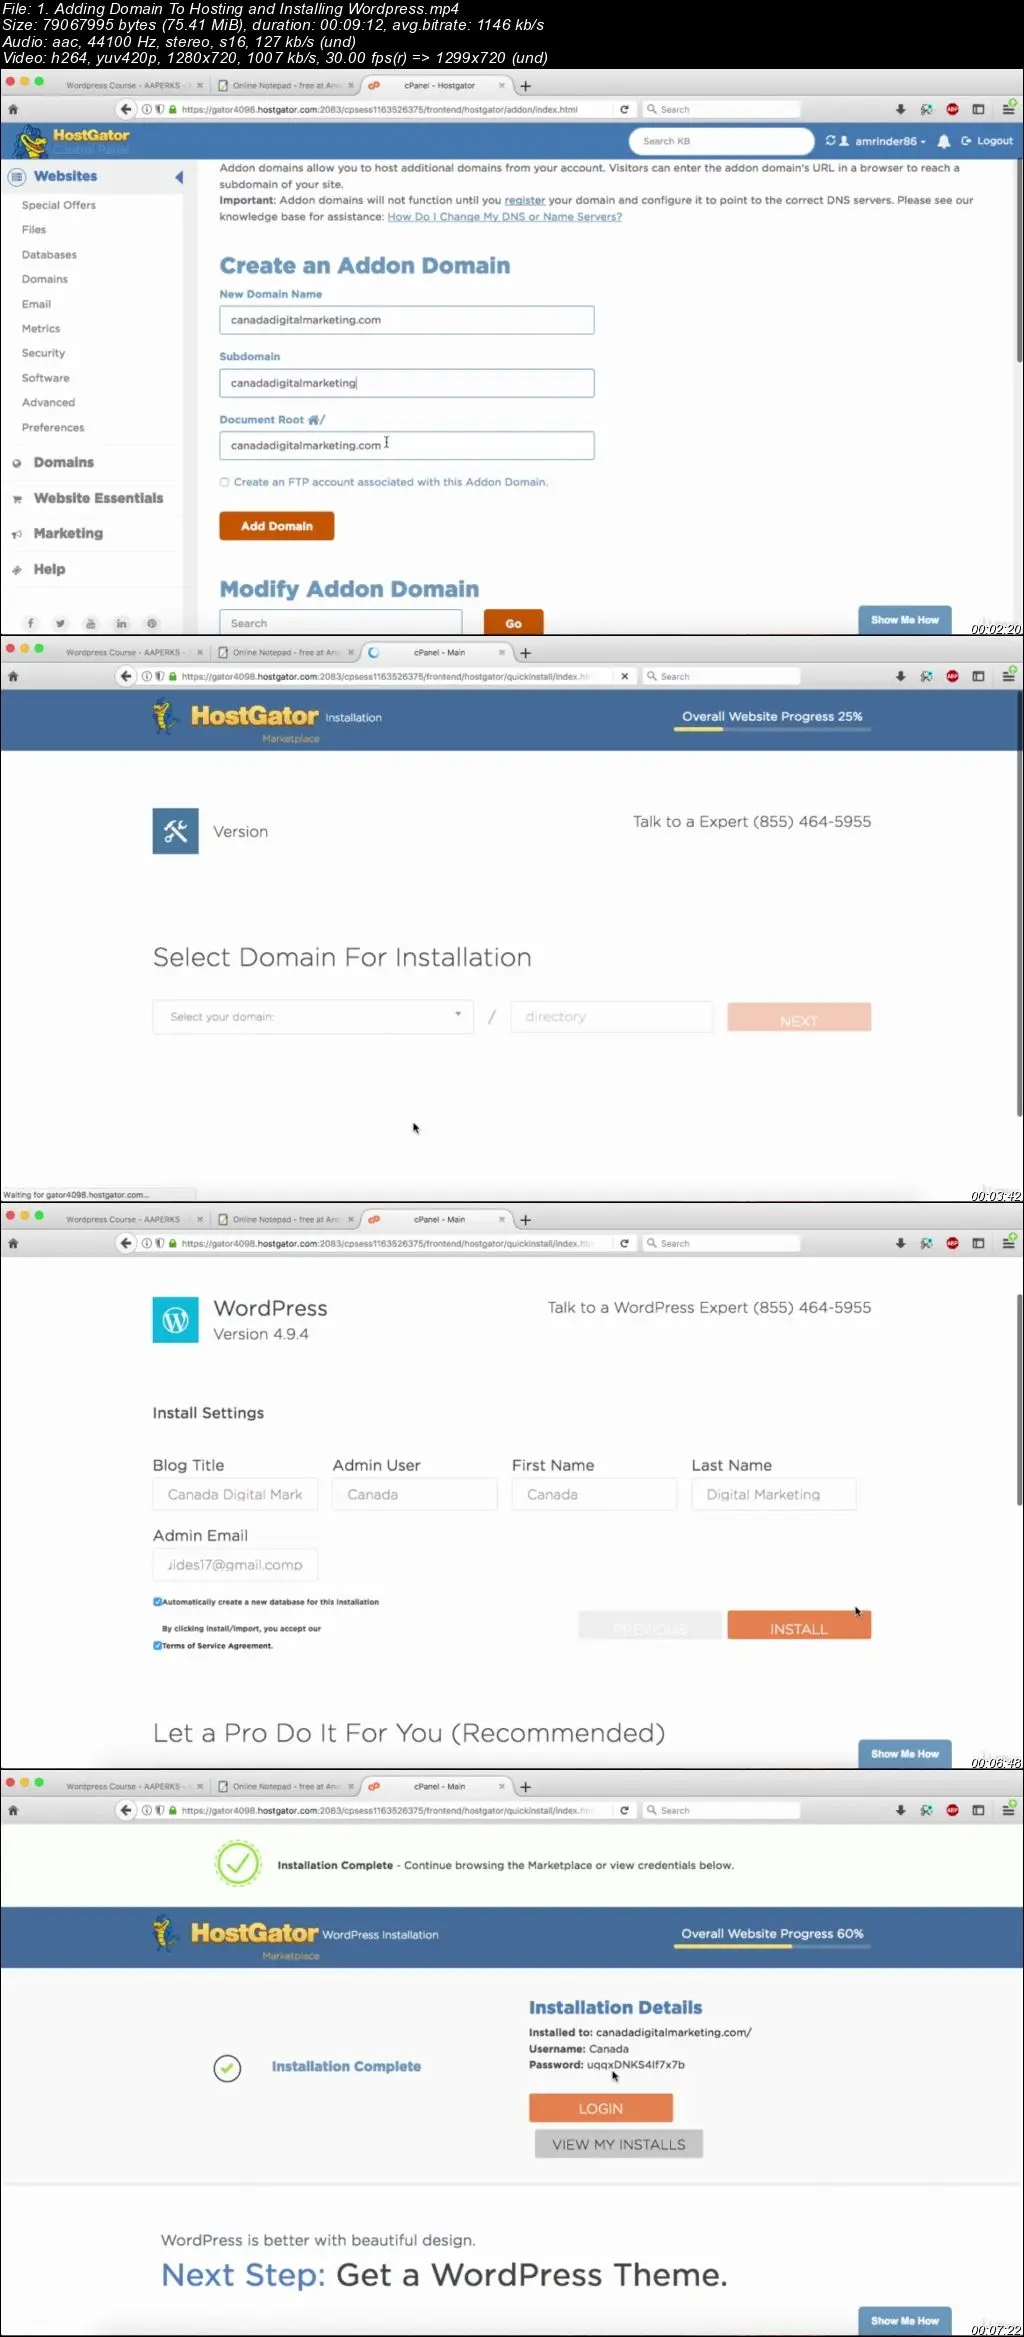Open the register link in the addon notice

[x=525, y=200]
